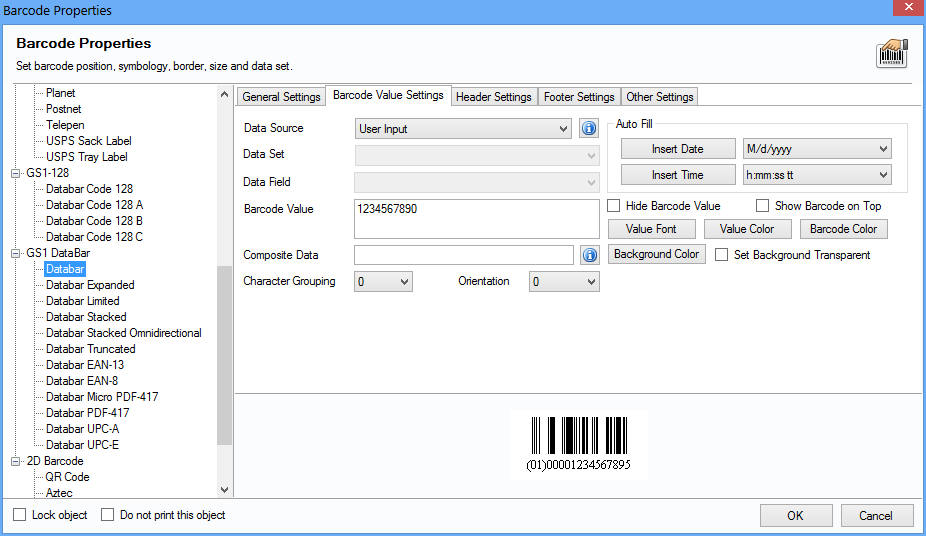Toggle Show Barcode on Top checkbox
The image size is (926, 536).
(762, 205)
